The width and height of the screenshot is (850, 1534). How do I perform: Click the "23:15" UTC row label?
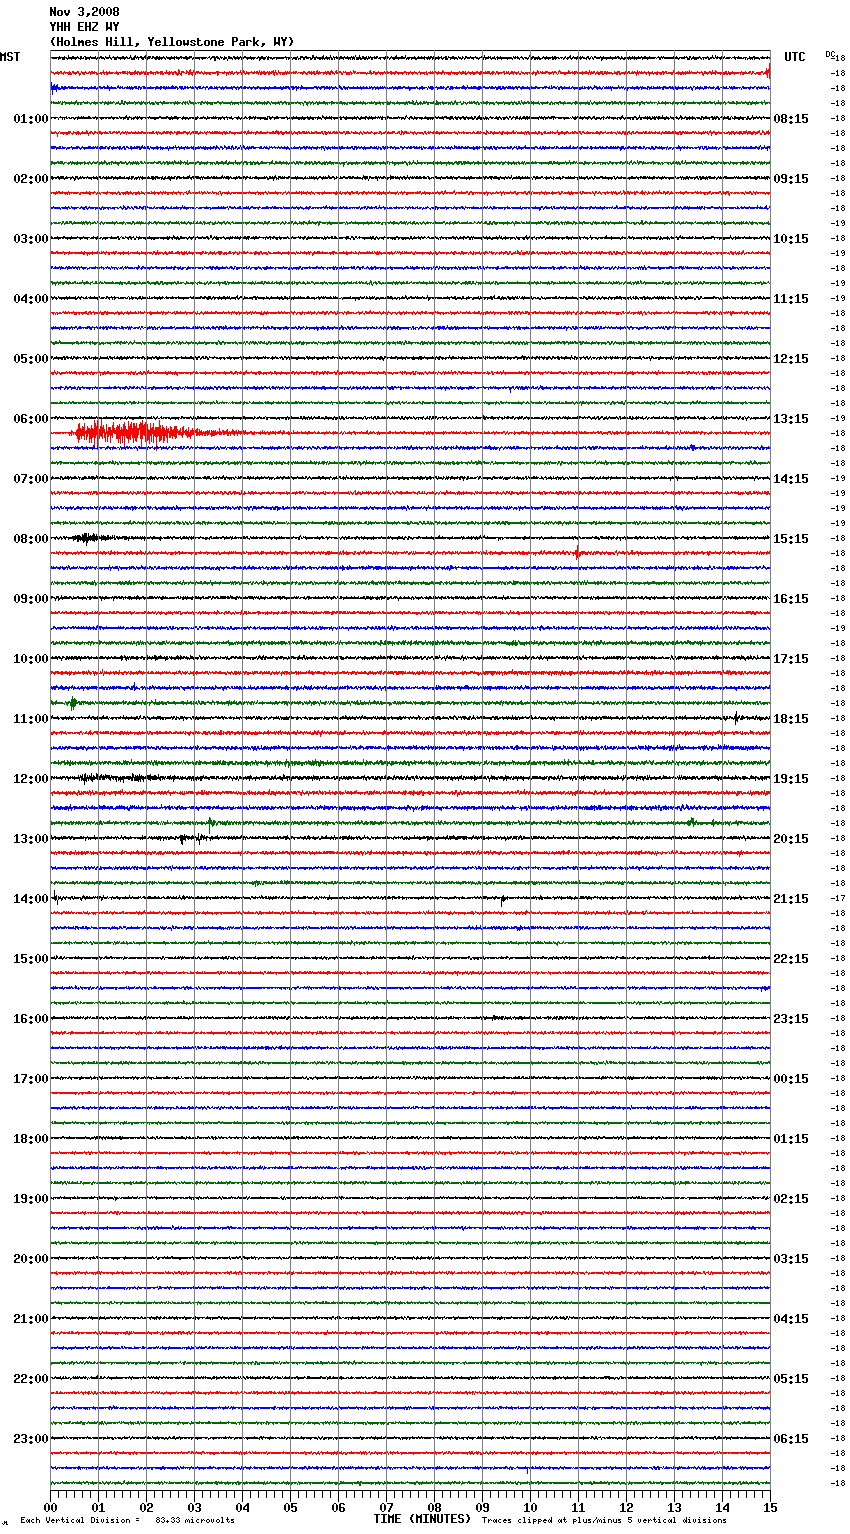pyautogui.click(x=791, y=1019)
